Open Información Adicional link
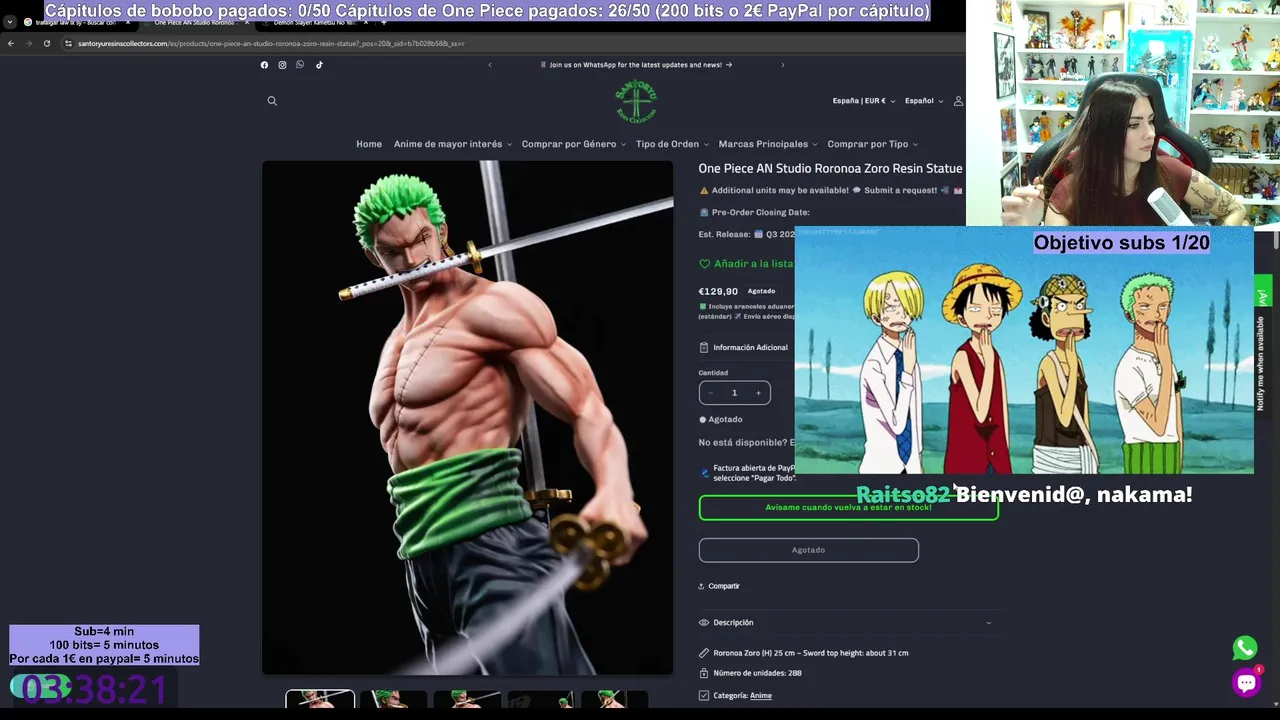This screenshot has height=720, width=1280. click(743, 348)
